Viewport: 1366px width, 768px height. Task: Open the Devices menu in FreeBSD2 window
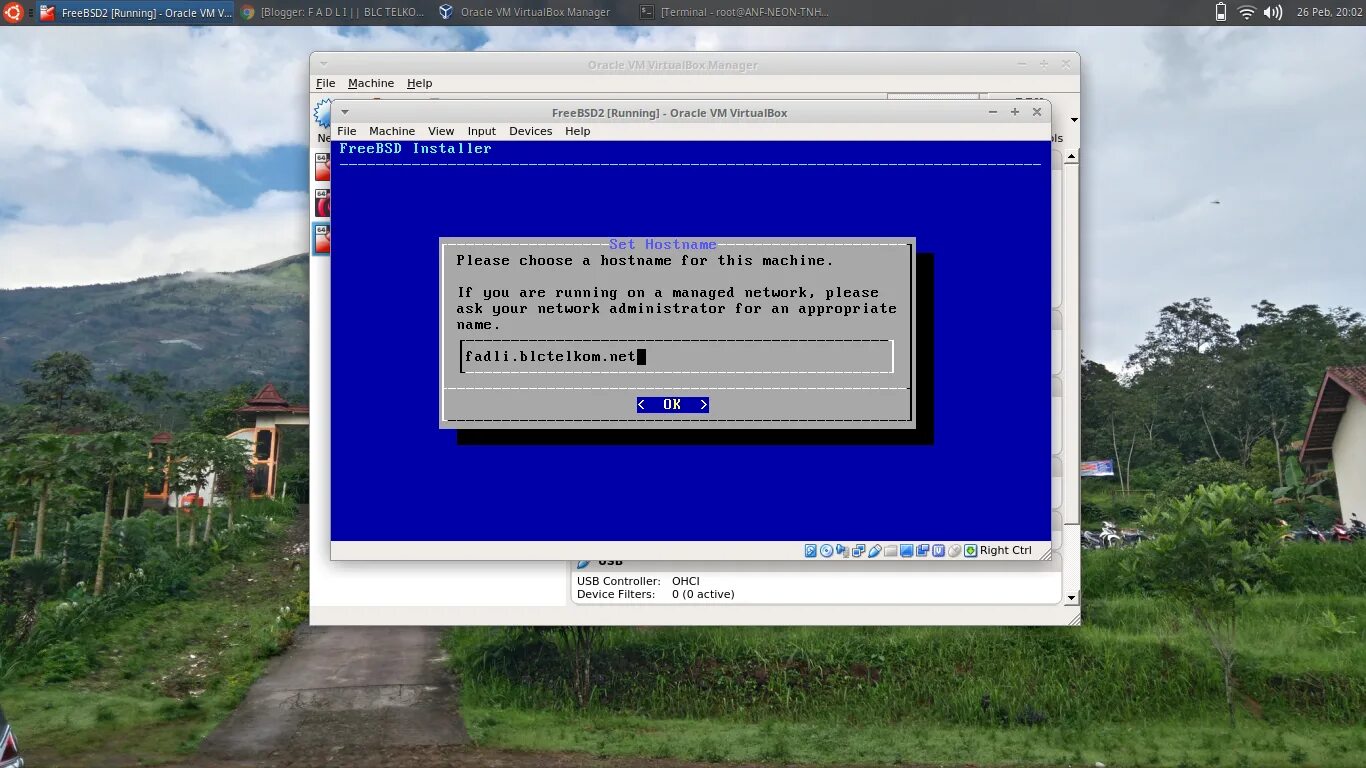(530, 131)
